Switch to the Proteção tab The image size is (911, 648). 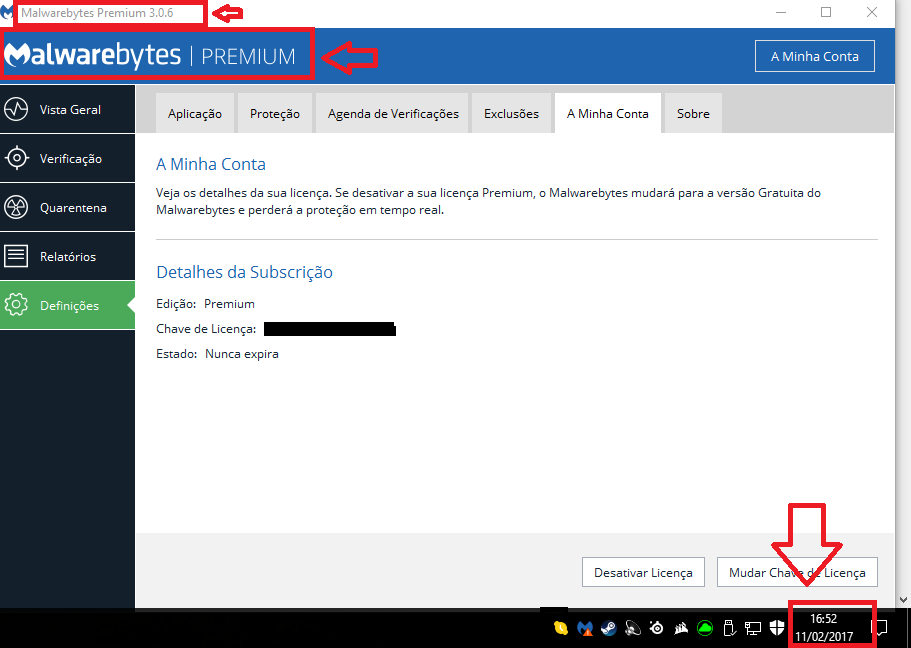coord(275,113)
